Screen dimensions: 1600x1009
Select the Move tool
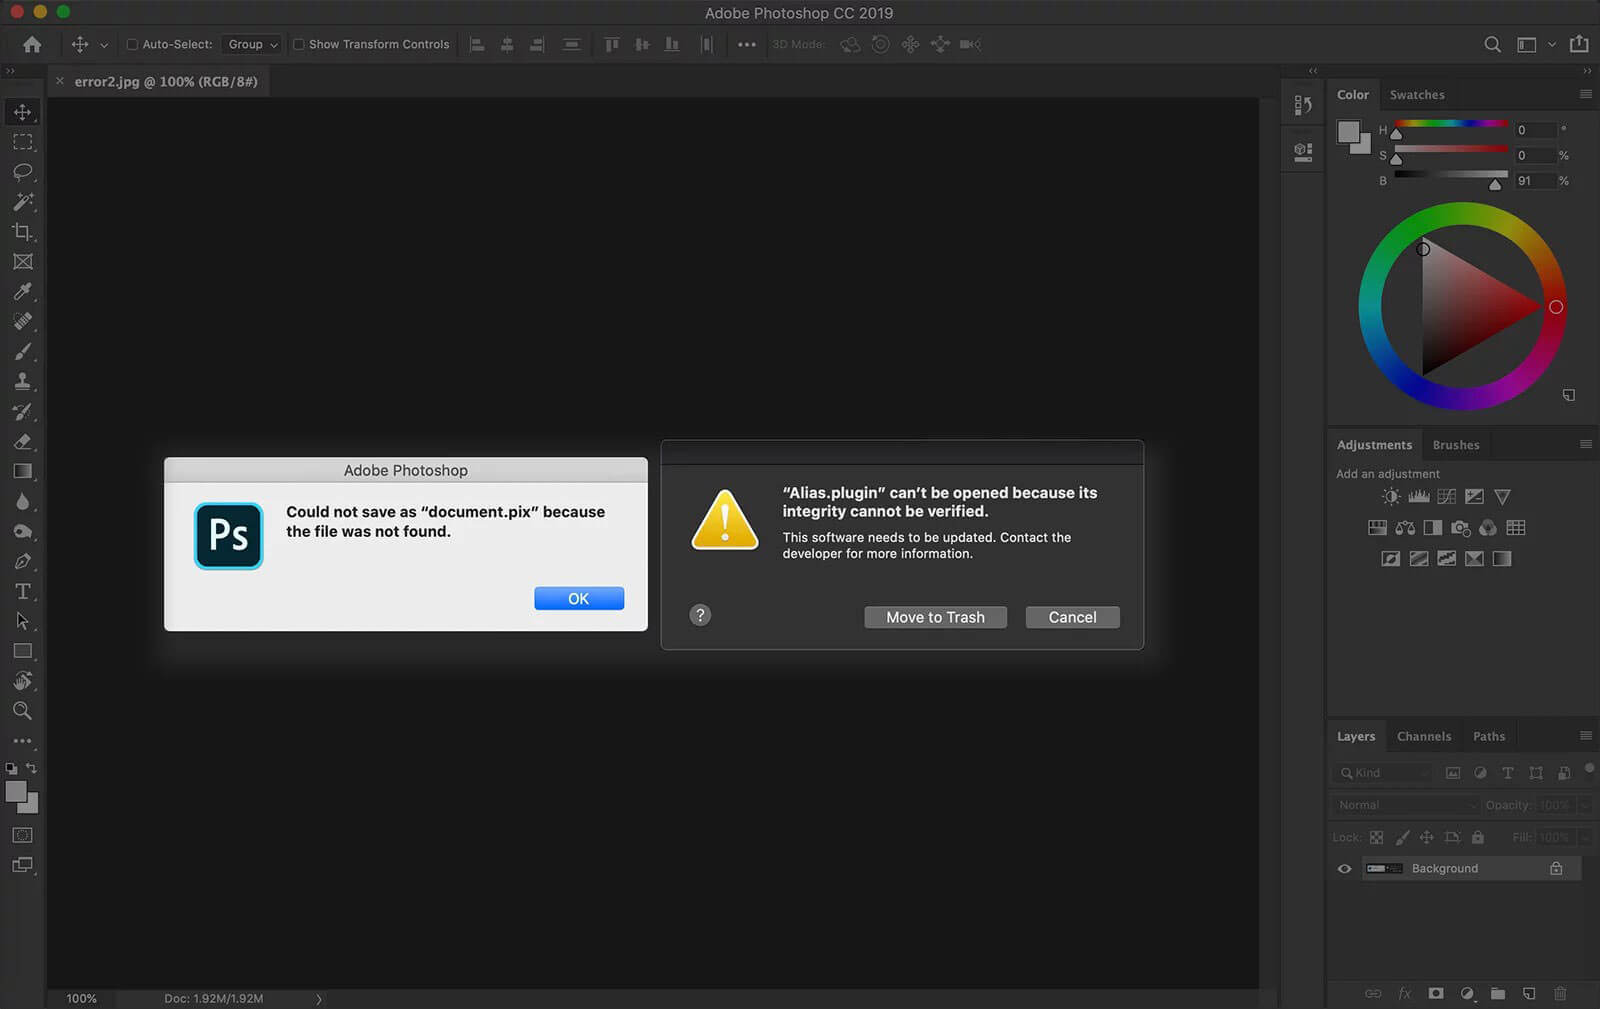(x=22, y=112)
